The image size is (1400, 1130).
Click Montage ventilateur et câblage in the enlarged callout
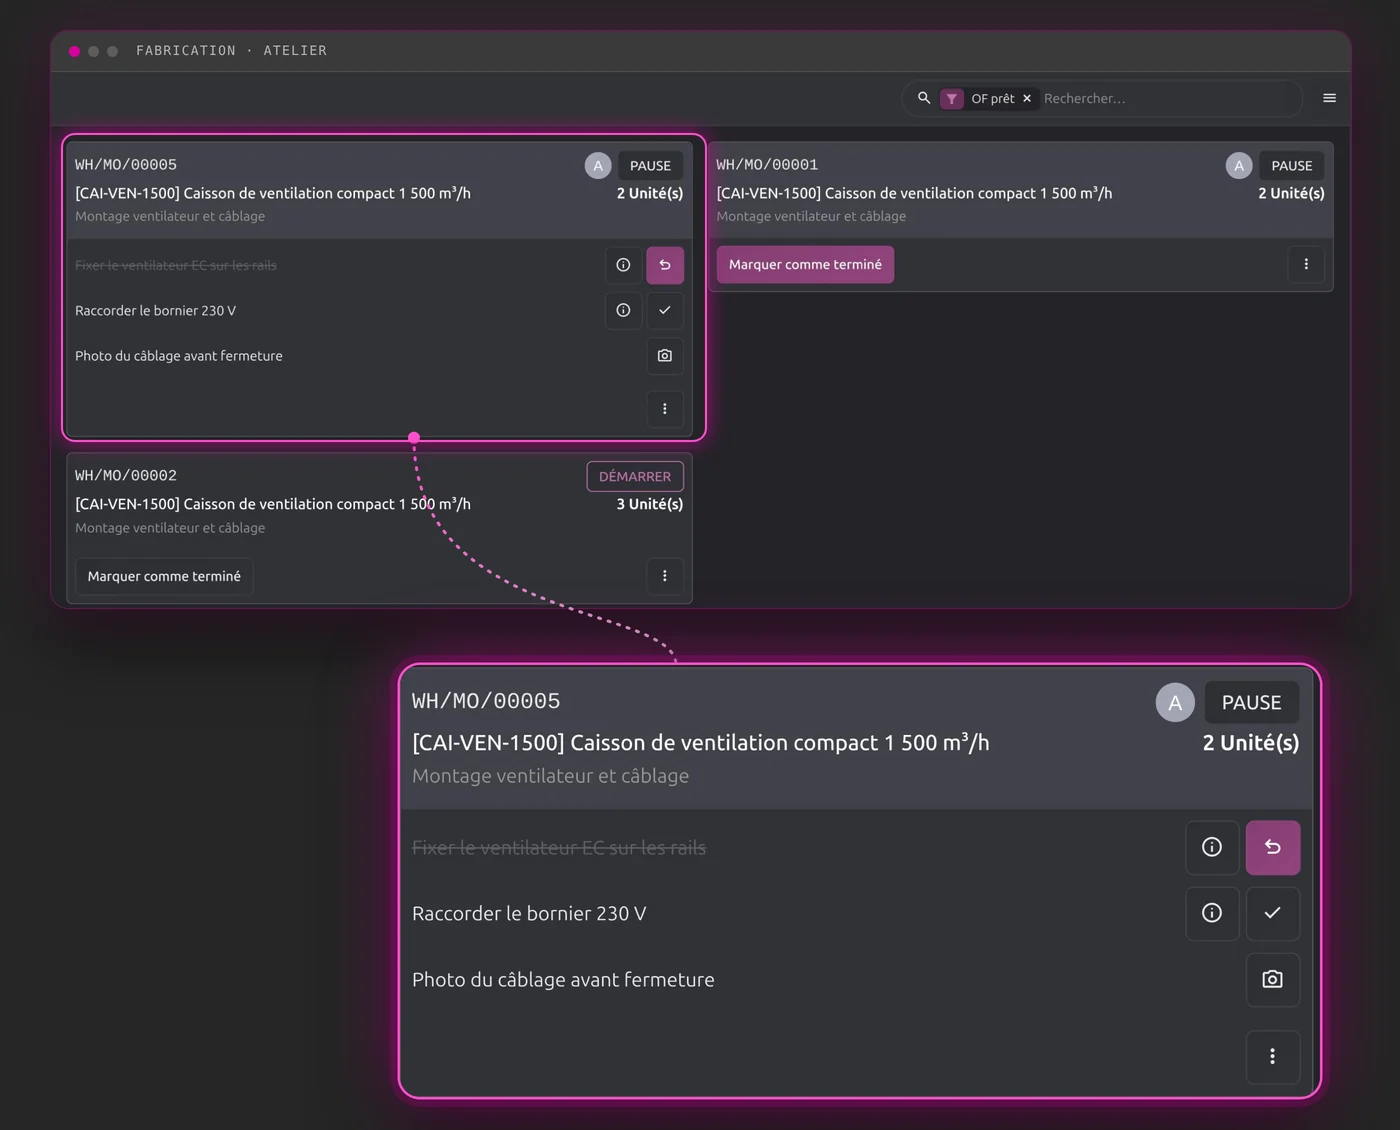tap(550, 776)
